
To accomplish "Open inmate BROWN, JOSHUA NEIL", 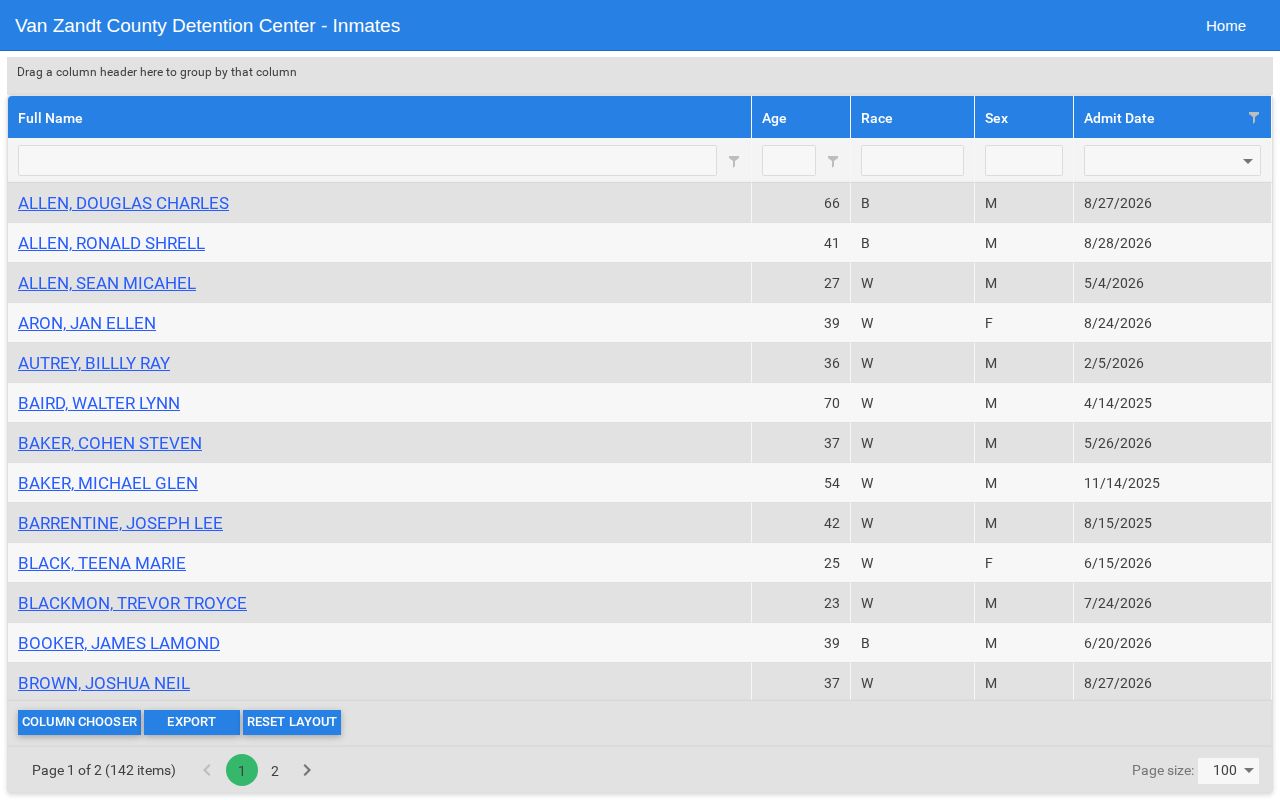I will tap(104, 683).
